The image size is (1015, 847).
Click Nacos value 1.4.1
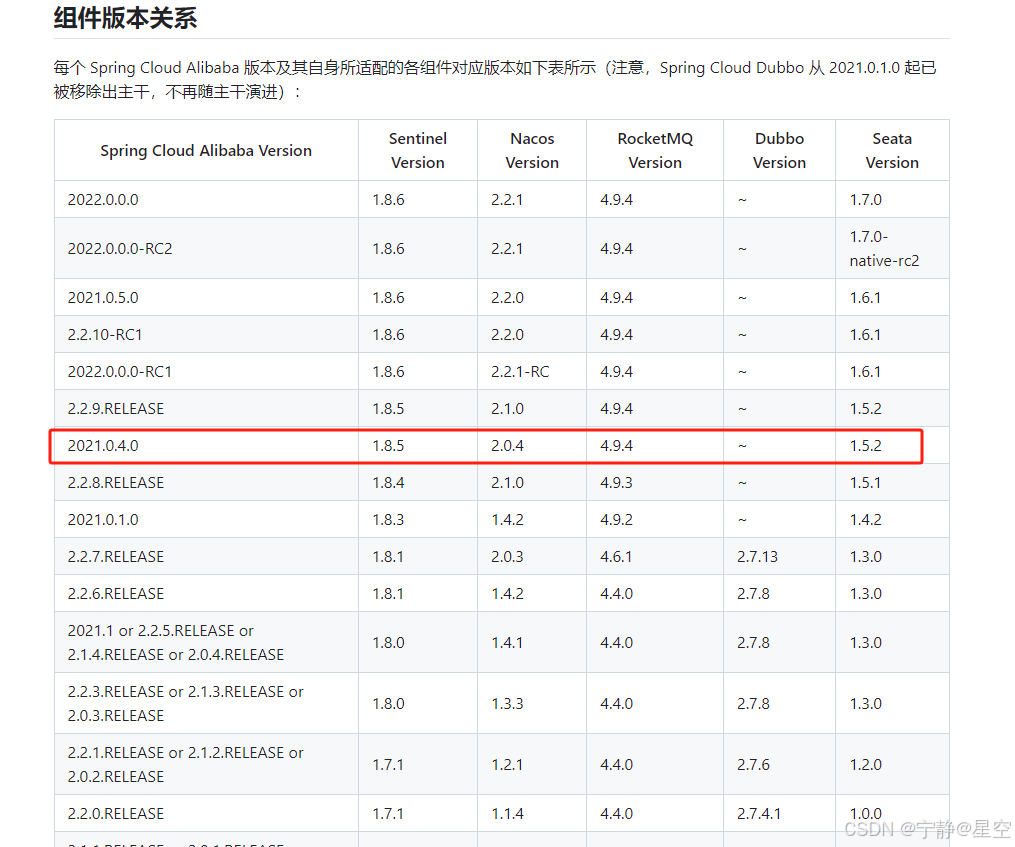[507, 642]
